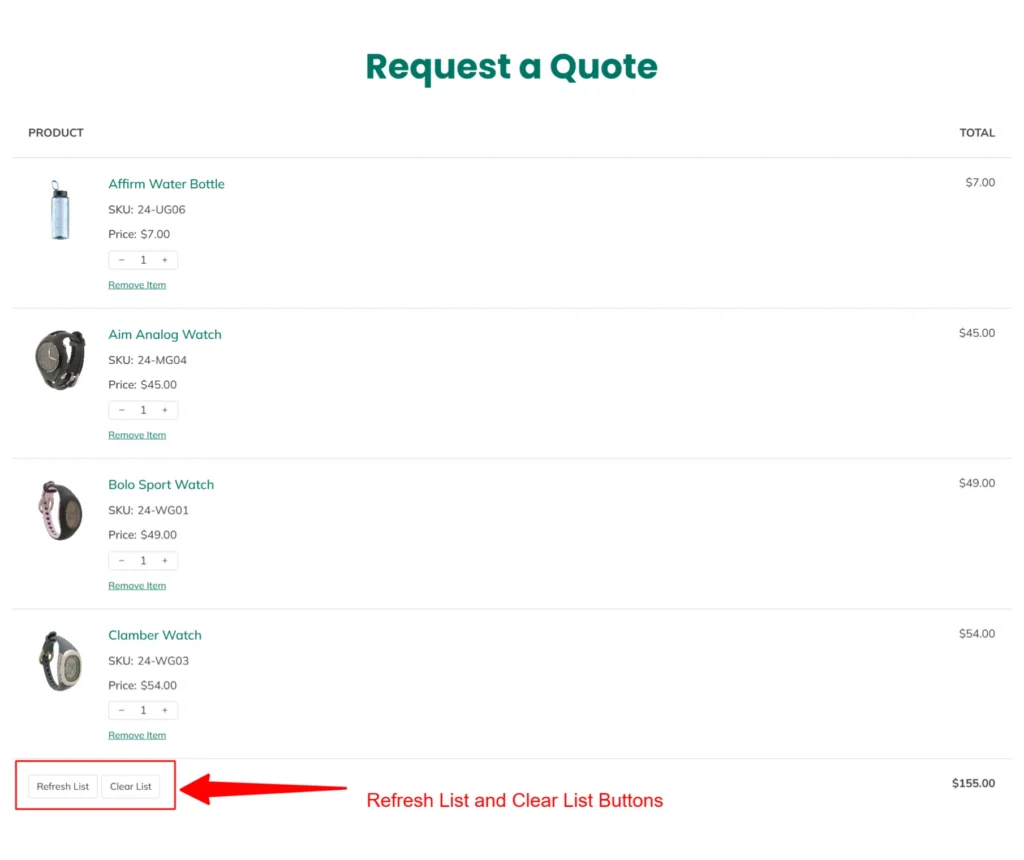This screenshot has width=1024, height=860.
Task: Select the quantity input for Bolo Sport Watch
Action: 143,560
